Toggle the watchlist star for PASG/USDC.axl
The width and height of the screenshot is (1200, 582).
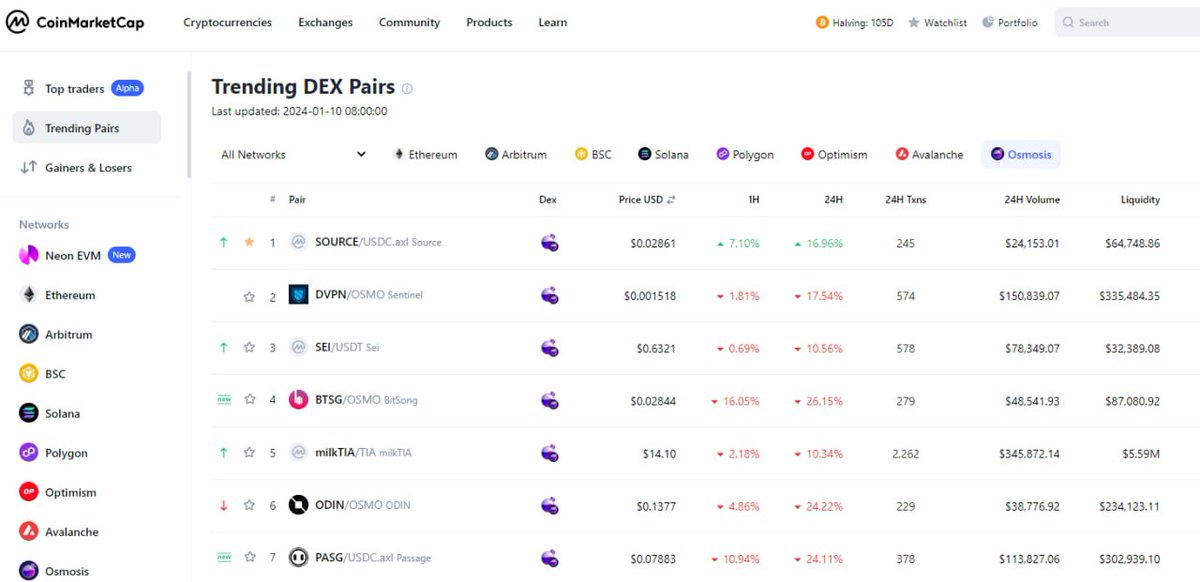pyautogui.click(x=249, y=557)
